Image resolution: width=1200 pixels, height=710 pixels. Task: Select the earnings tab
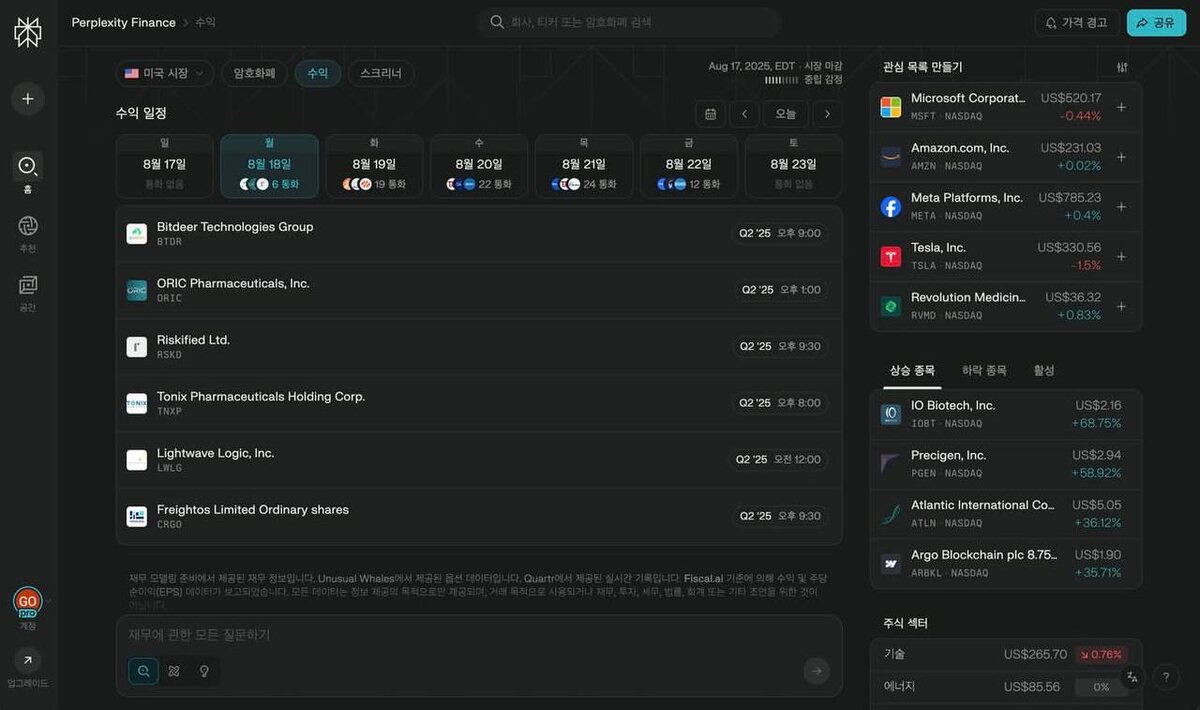click(x=318, y=73)
